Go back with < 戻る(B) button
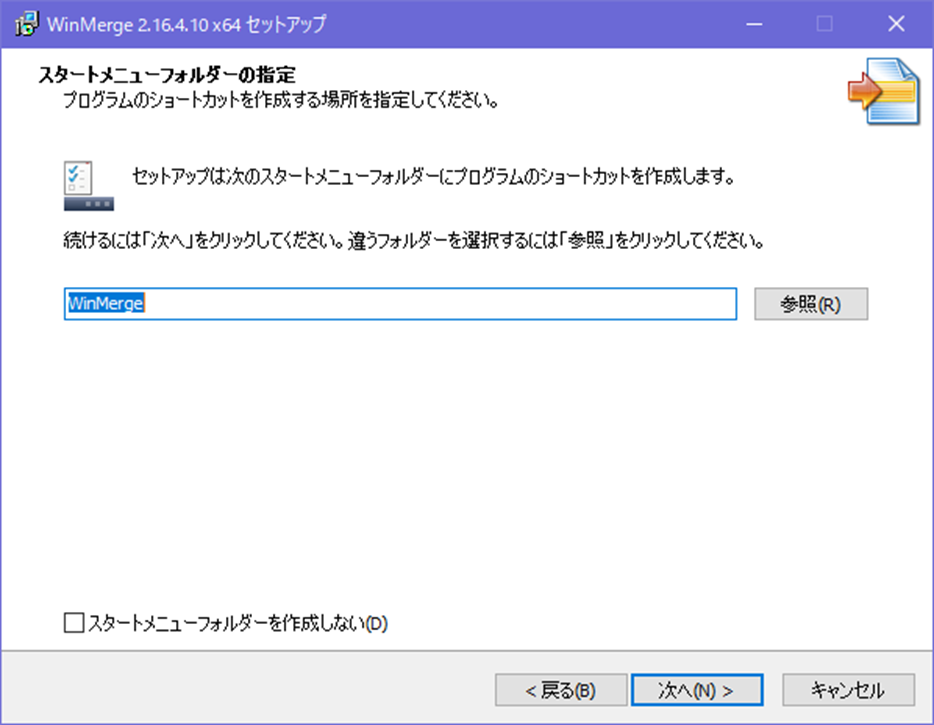 coord(561,690)
